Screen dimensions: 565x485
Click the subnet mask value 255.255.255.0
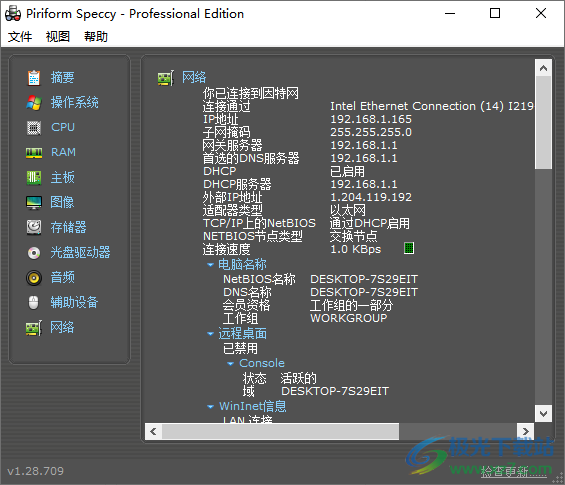click(x=371, y=132)
